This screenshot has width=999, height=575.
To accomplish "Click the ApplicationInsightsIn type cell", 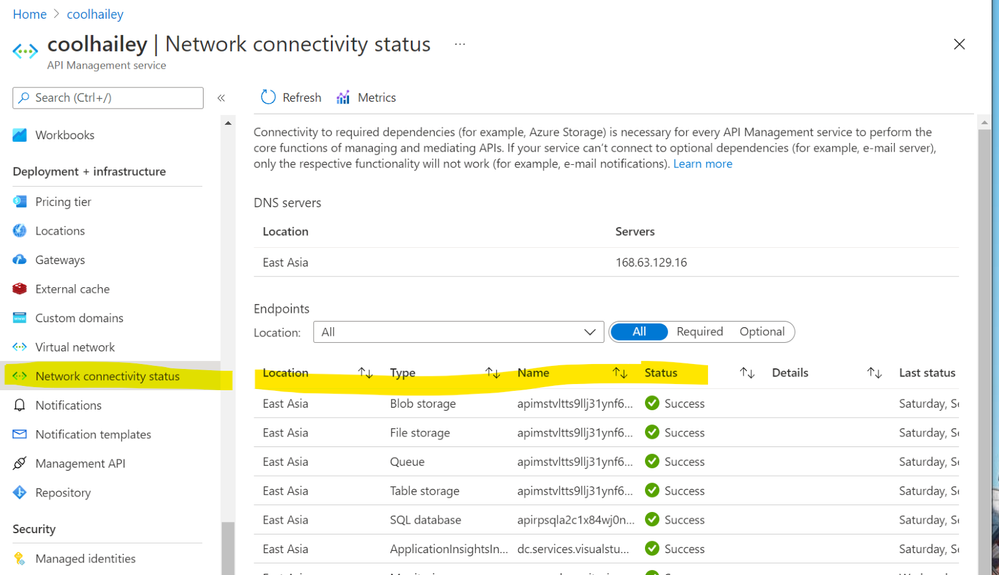I will (x=449, y=549).
